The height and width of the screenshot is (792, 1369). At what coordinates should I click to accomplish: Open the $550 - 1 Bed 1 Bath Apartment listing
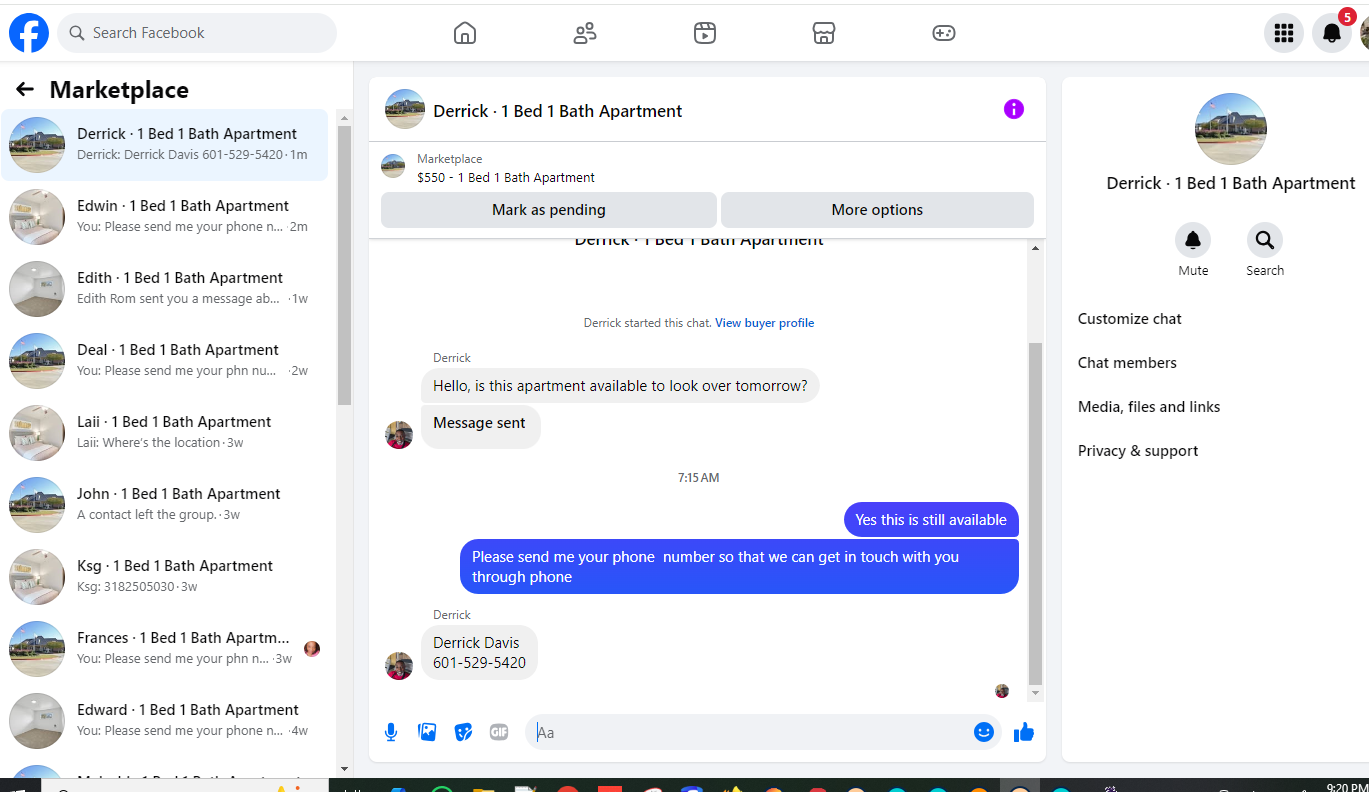coord(506,178)
